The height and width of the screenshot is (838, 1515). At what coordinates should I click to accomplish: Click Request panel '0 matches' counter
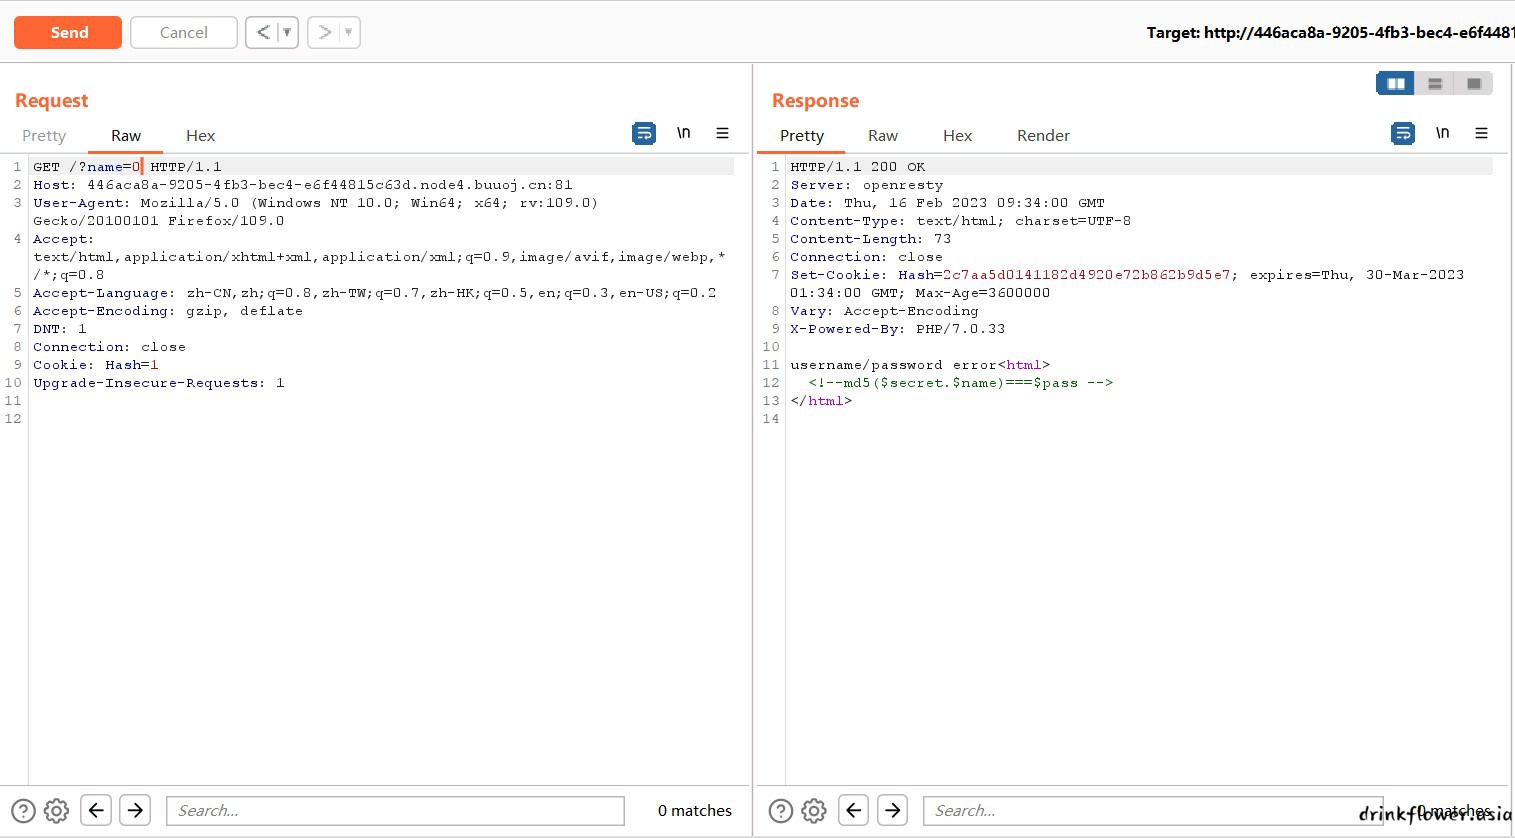(x=695, y=810)
